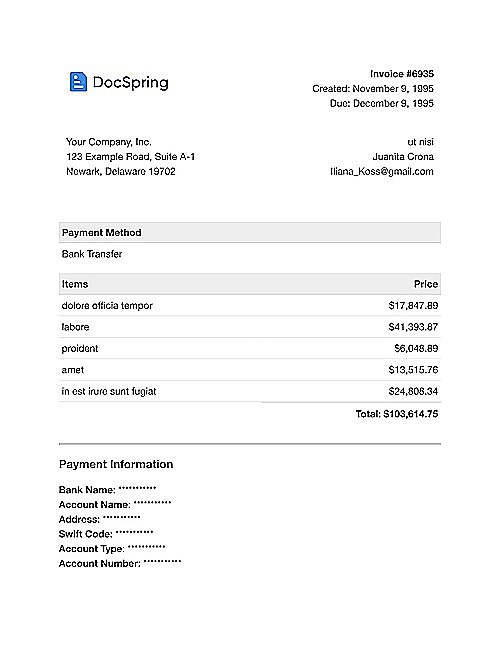Screen dimensions: 500x647
Task: Select the 'in est irure sunt fugiat' item
Action: click(x=109, y=392)
